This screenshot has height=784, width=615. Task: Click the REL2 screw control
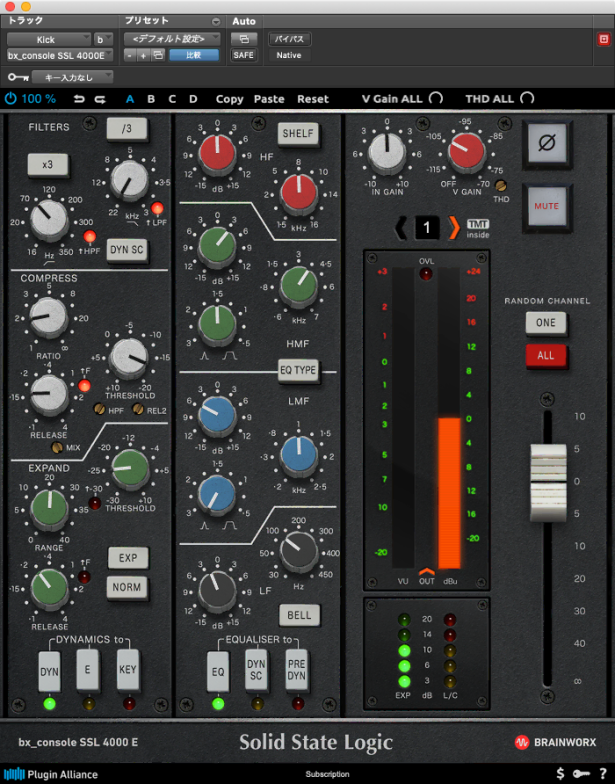click(138, 410)
